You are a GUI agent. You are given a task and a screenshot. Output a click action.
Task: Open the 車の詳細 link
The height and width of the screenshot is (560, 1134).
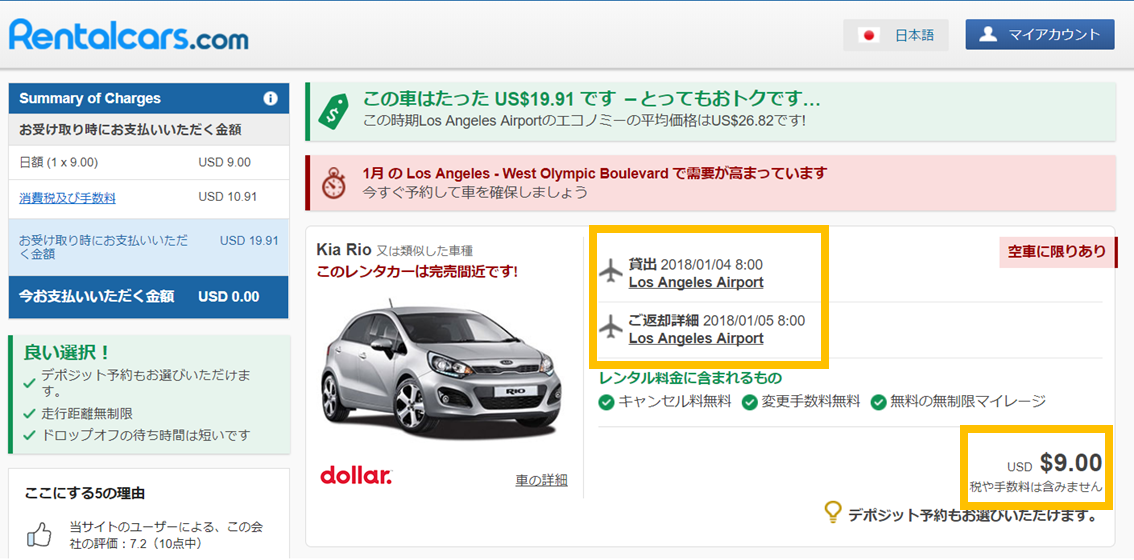541,480
